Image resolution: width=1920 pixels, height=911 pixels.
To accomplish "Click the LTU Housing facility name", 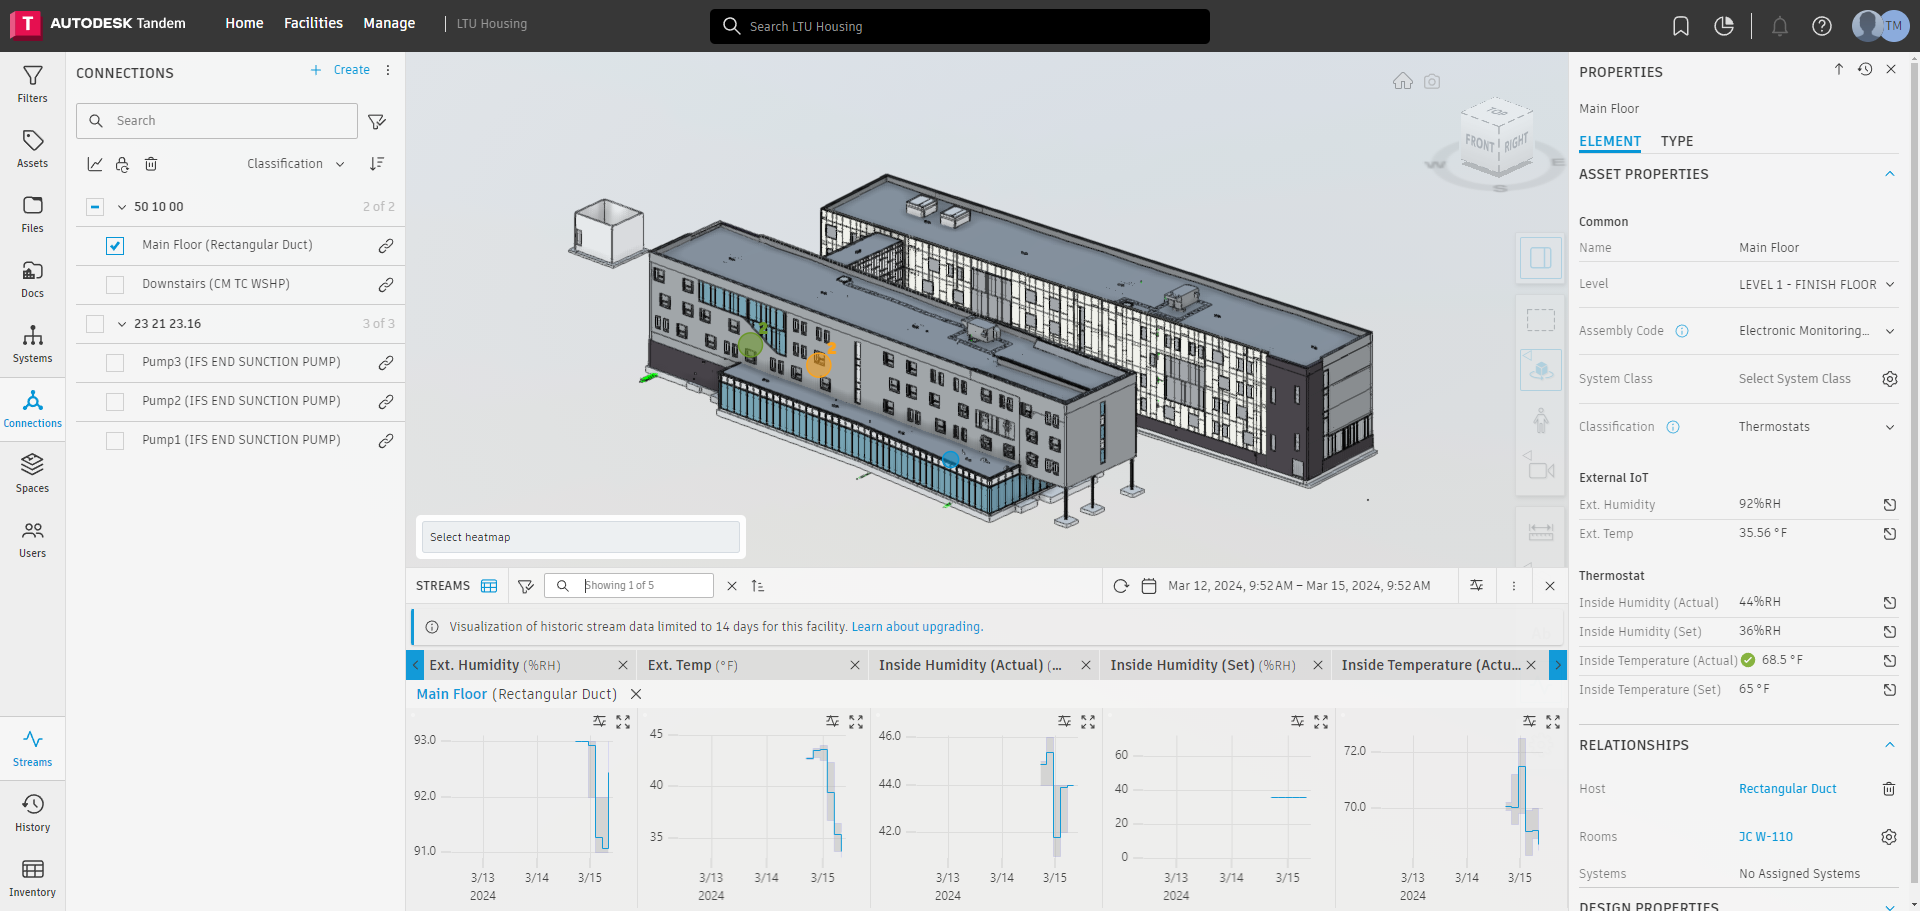I will [491, 24].
